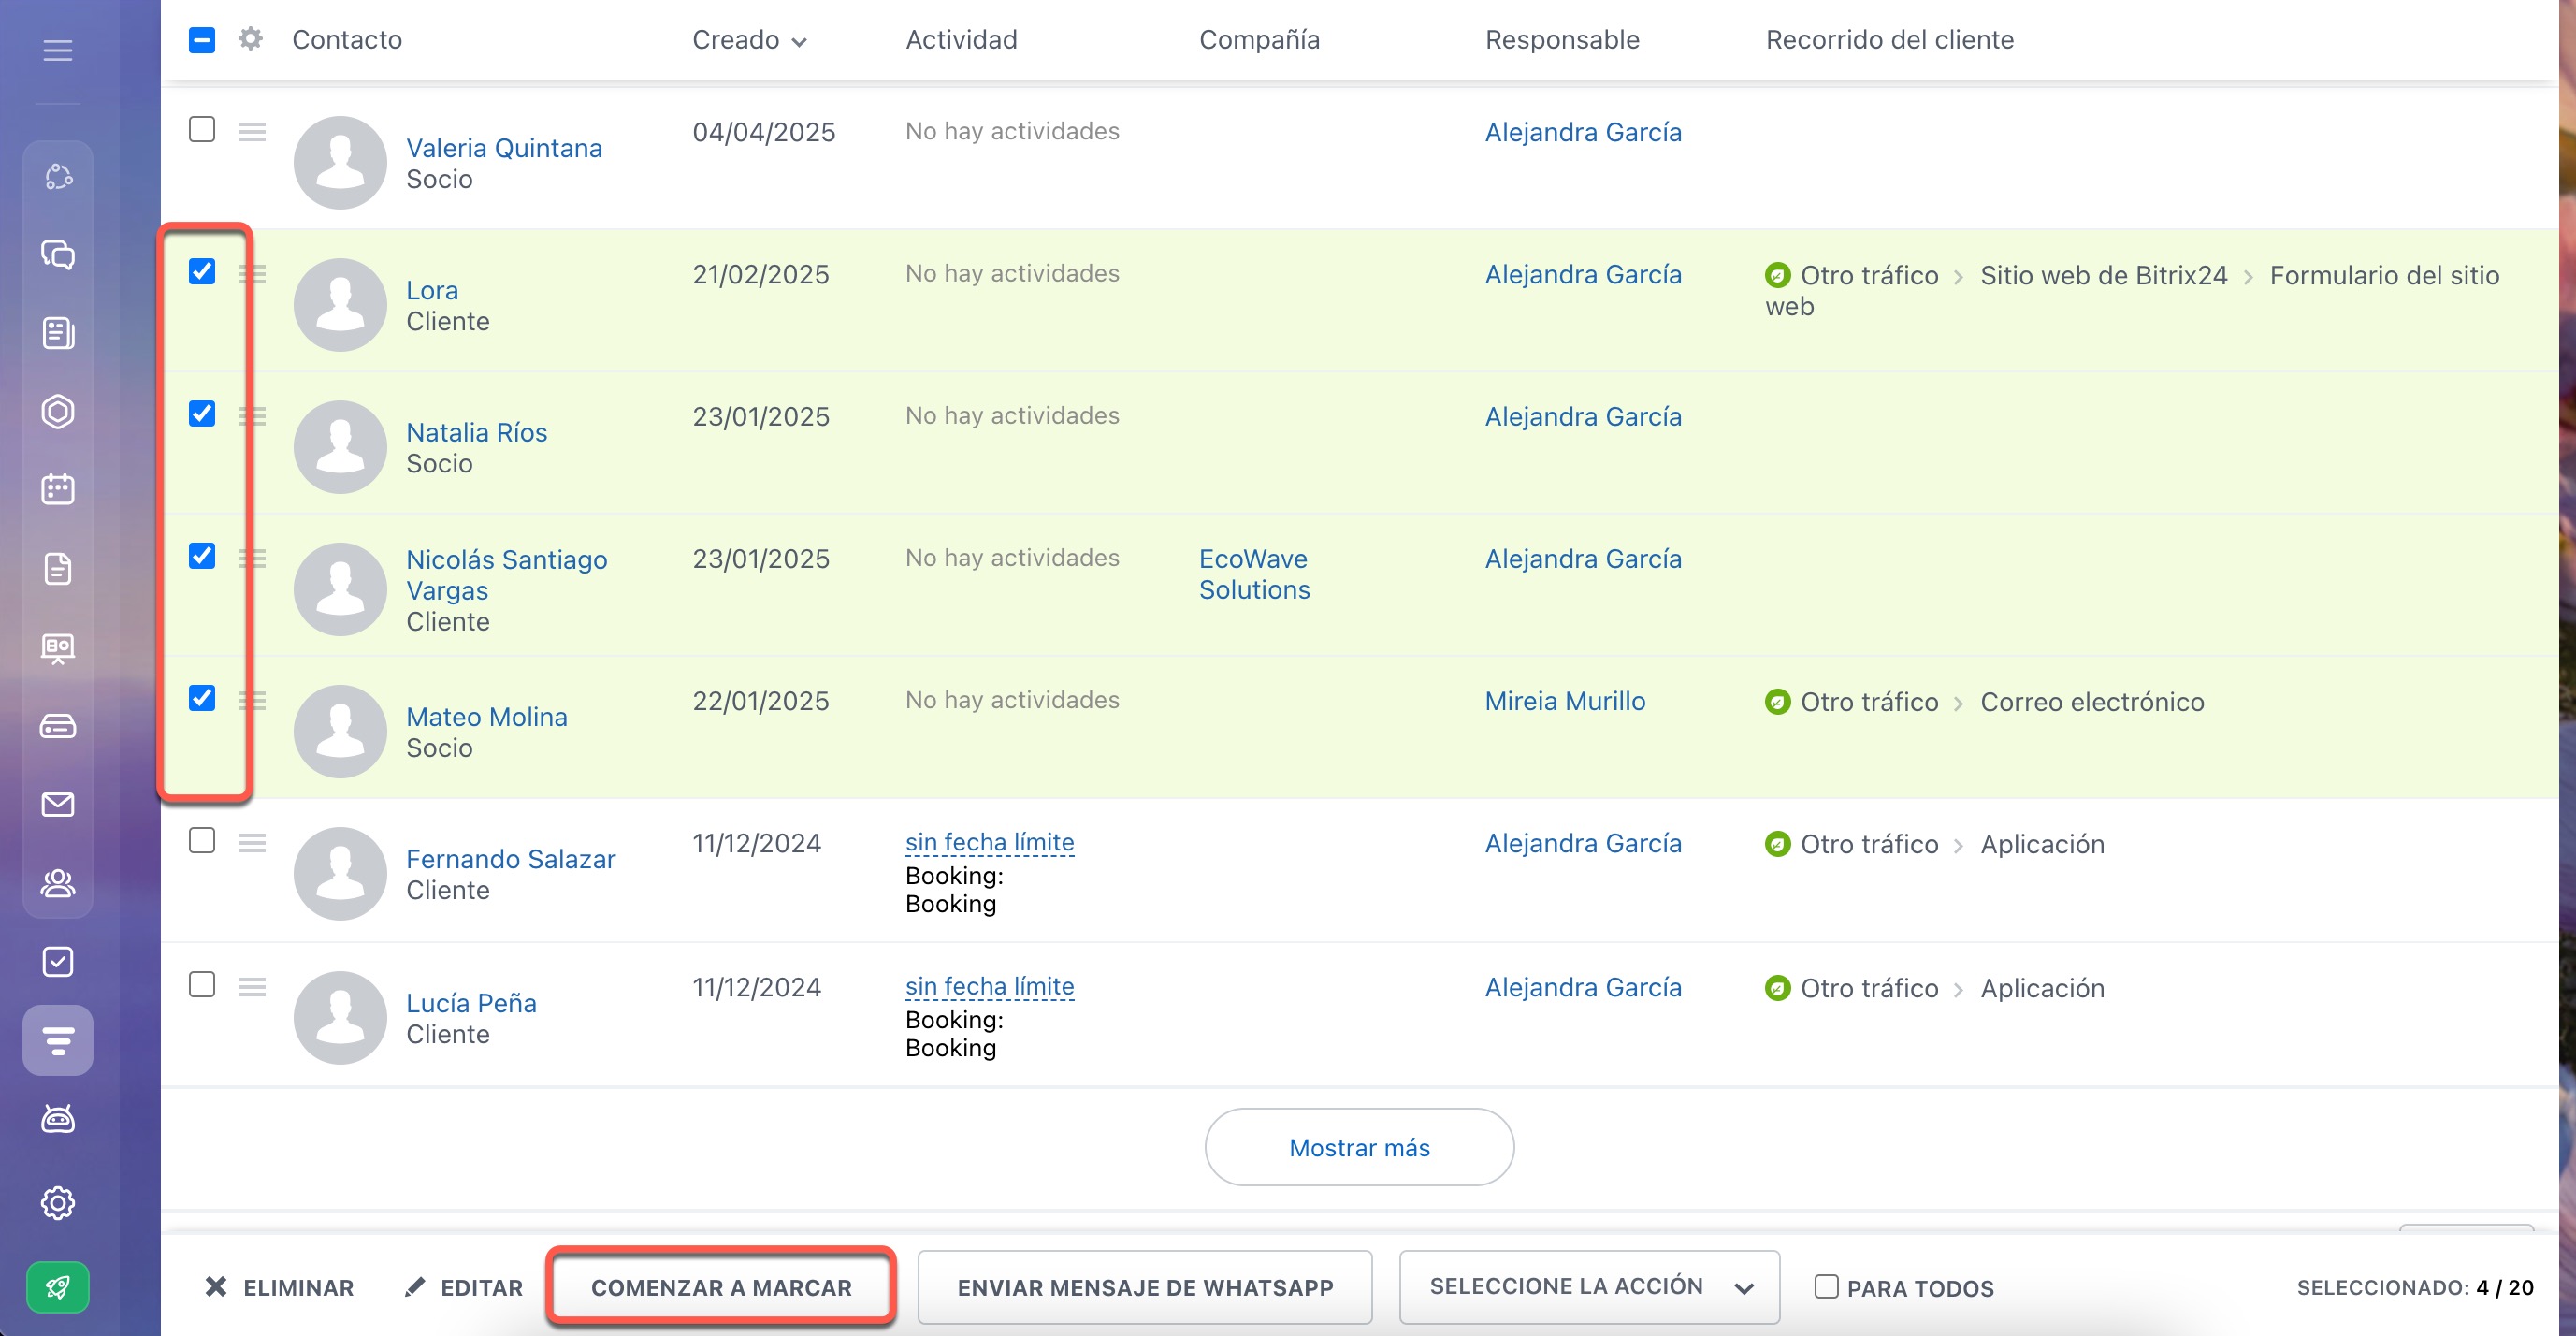This screenshot has height=1336, width=2576.
Task: Open the EcoWave Solutions company link
Action: 1254,574
